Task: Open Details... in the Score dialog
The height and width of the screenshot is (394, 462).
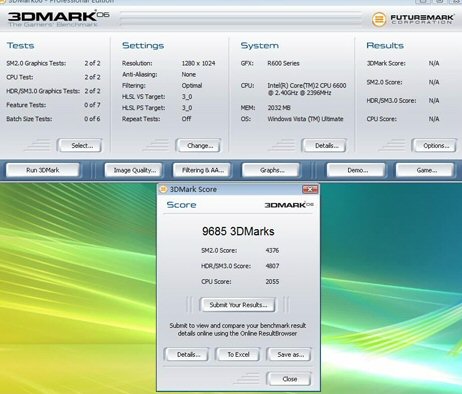Action: [187, 355]
